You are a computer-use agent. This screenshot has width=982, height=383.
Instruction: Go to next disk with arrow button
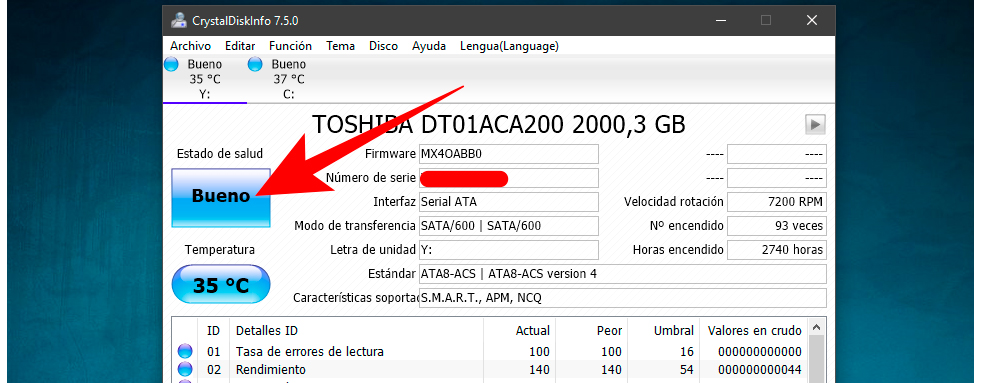tap(815, 125)
